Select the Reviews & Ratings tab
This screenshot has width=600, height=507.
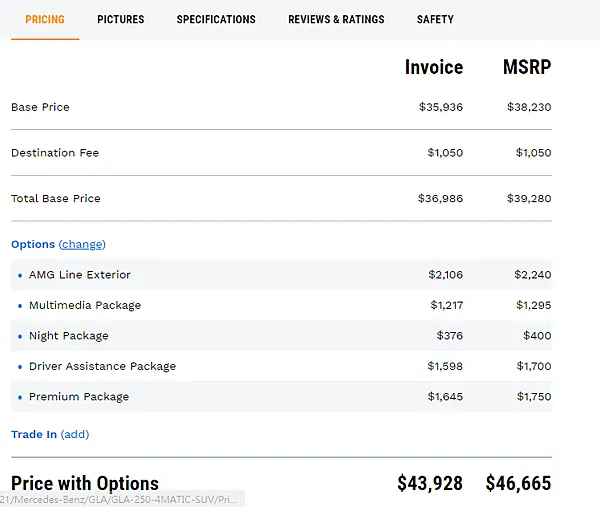[336, 19]
